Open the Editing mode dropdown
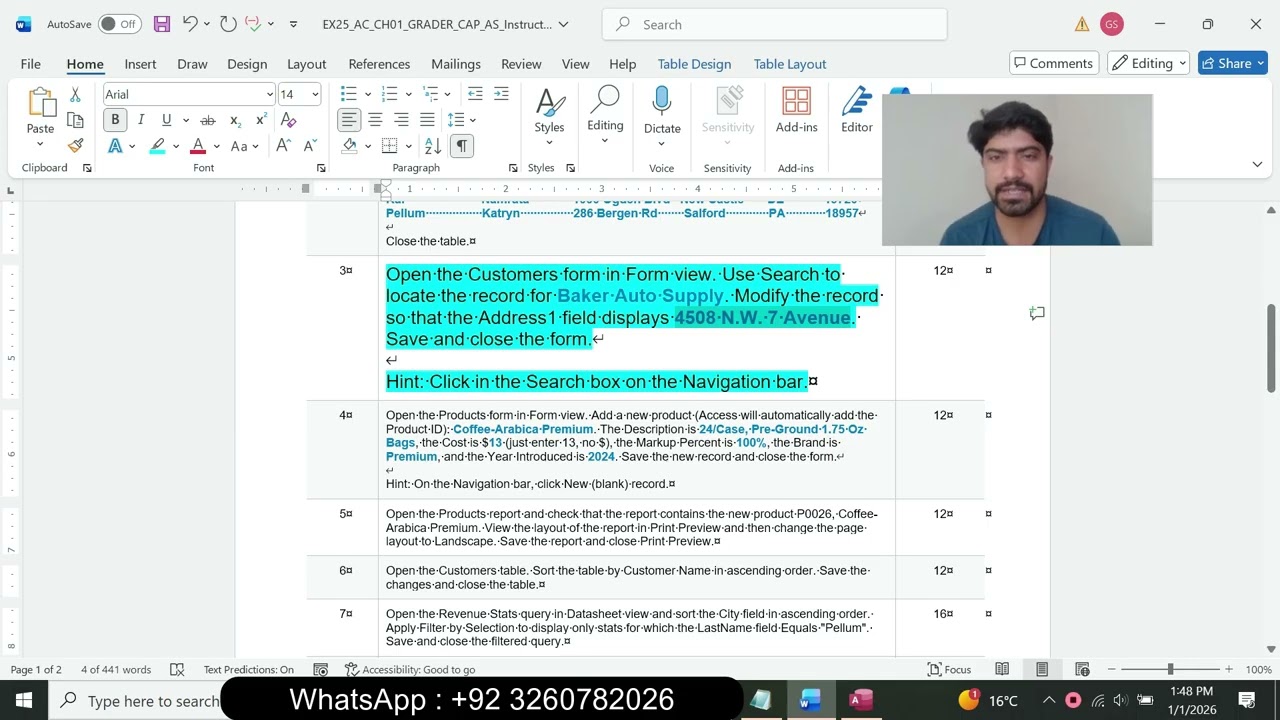The width and height of the screenshot is (1280, 720). click(x=1148, y=63)
